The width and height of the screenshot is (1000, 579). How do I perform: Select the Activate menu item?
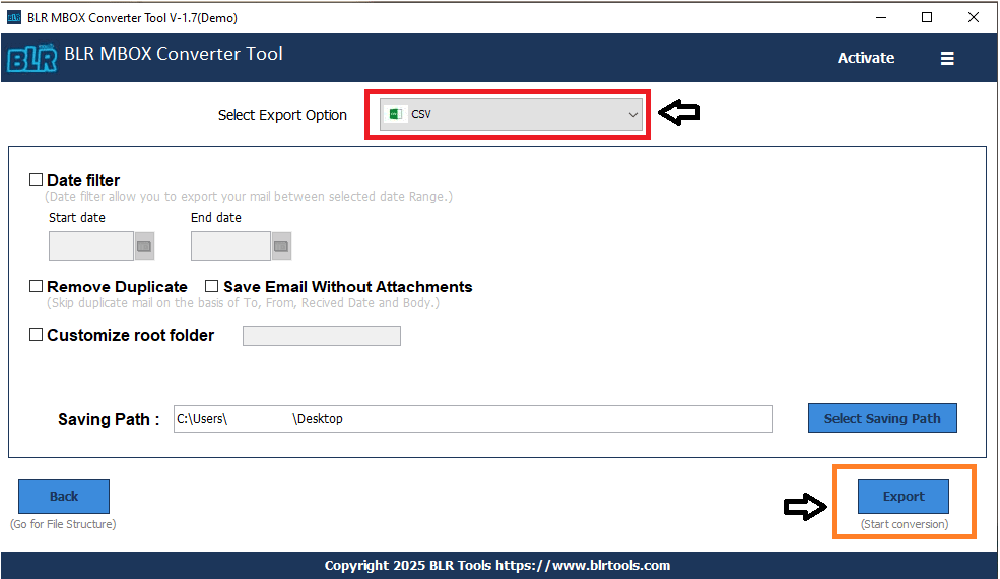866,58
